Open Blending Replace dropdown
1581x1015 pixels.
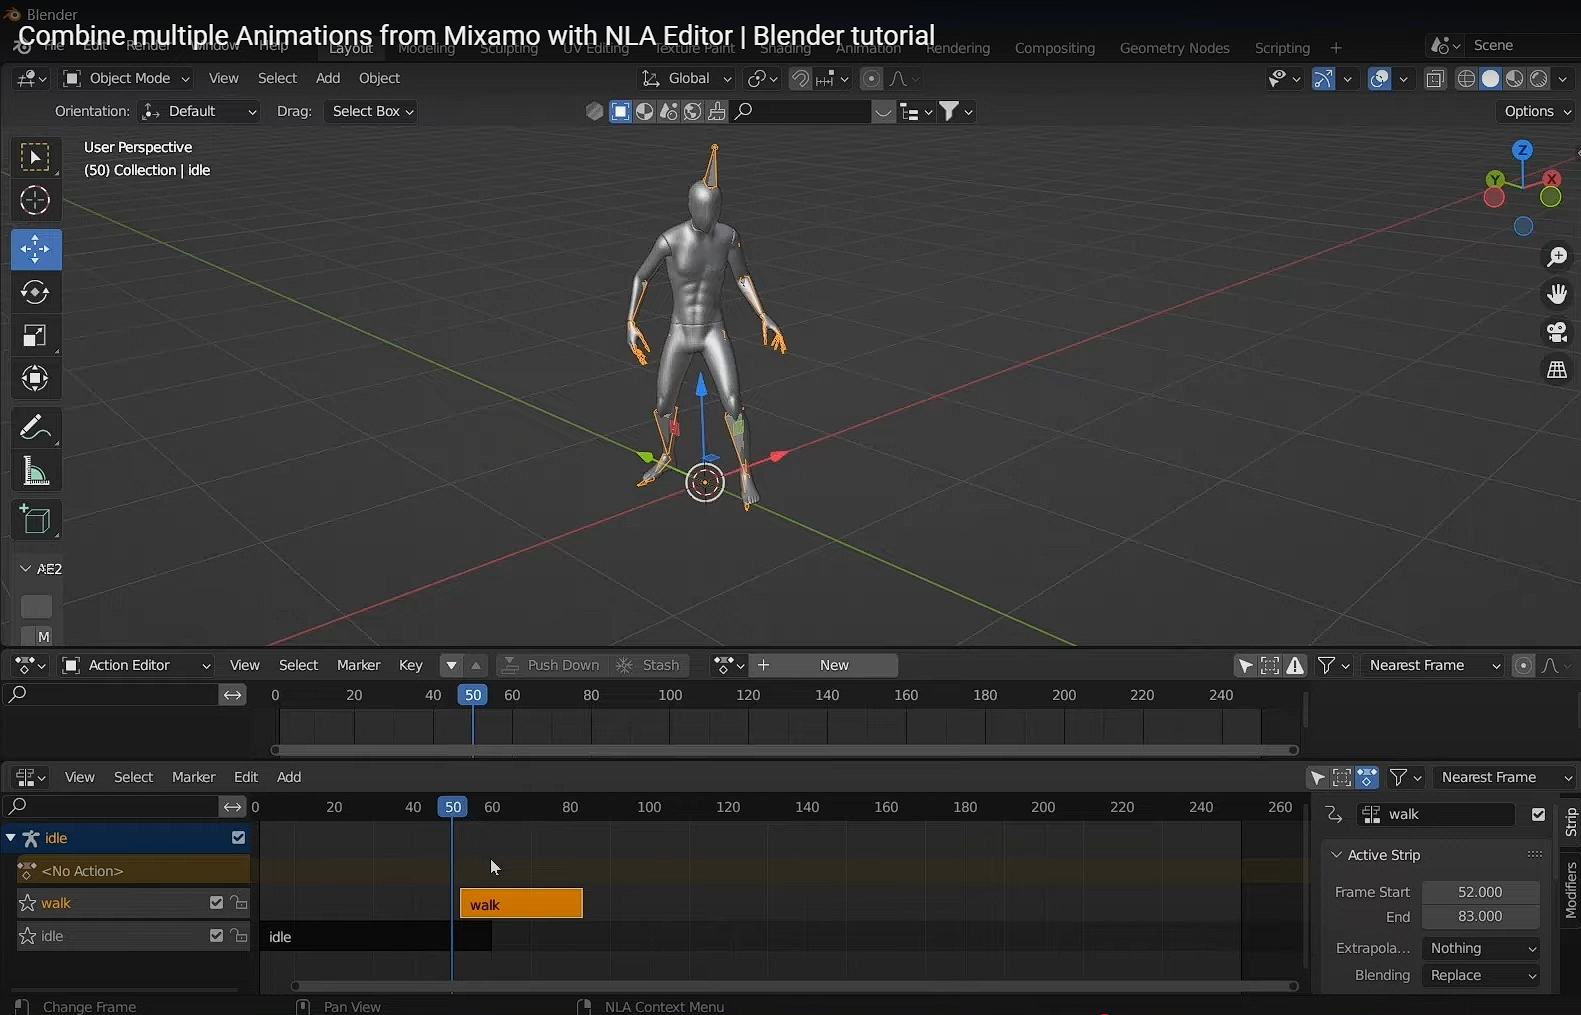pos(1481,975)
